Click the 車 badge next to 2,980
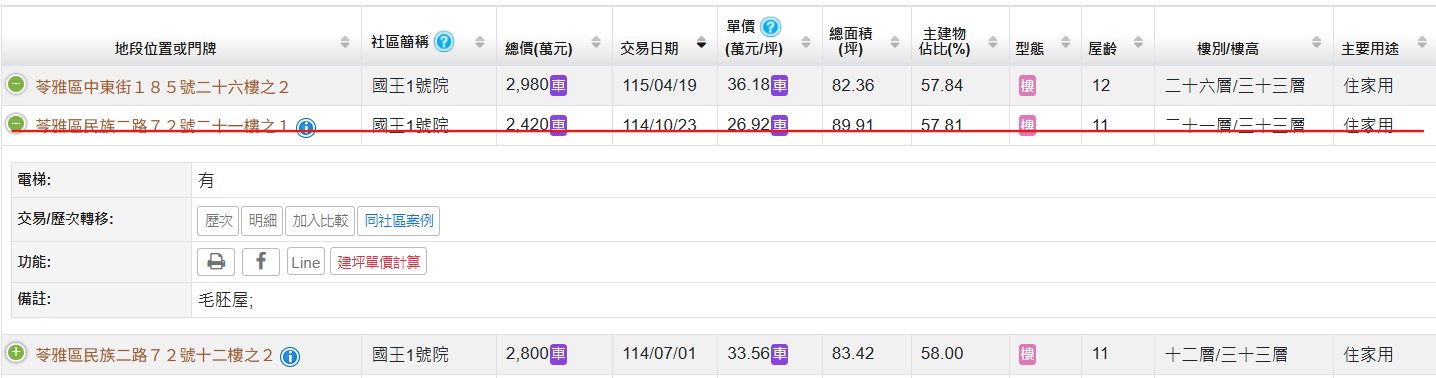The image size is (1436, 378). (559, 86)
